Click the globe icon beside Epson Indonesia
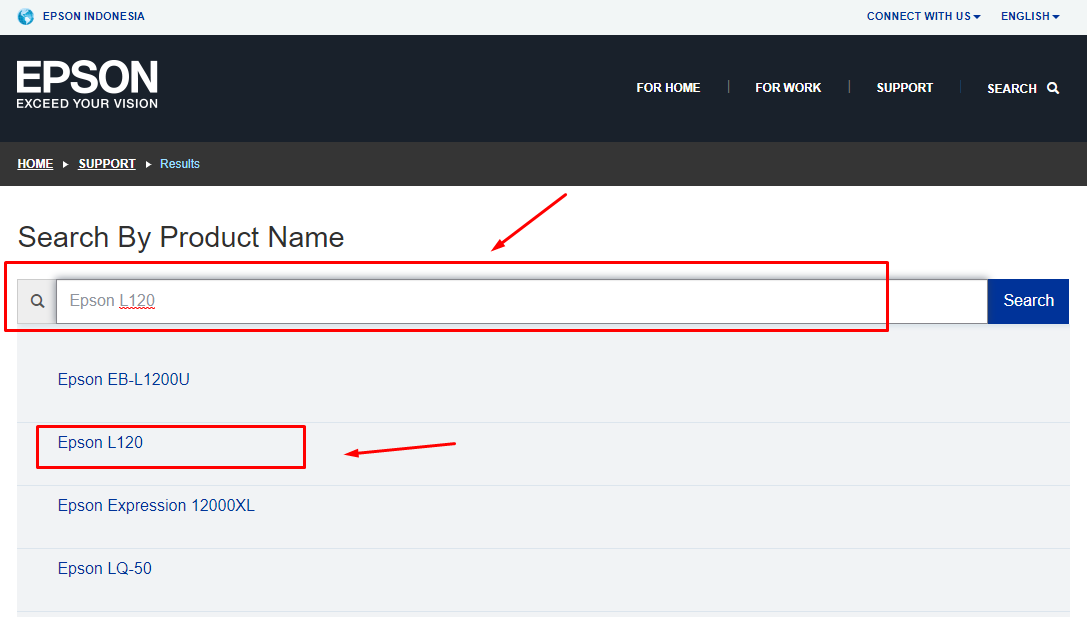Screen dimensions: 1087x617 pyautogui.click(x=26, y=16)
